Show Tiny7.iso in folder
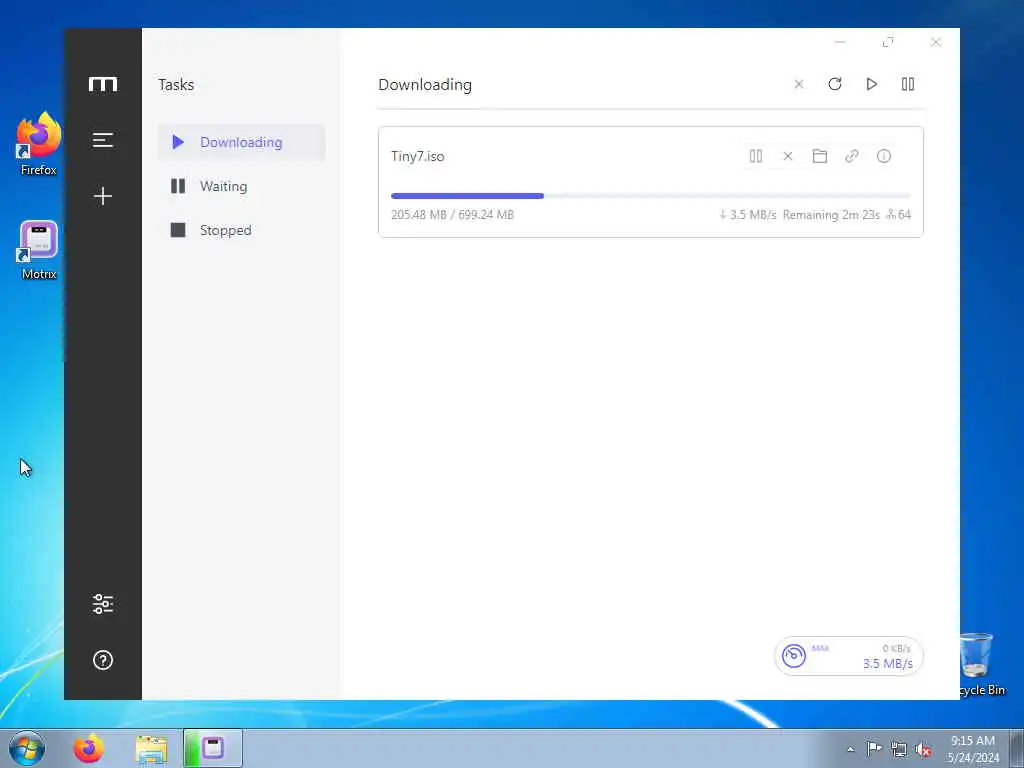The height and width of the screenshot is (768, 1024). pos(820,156)
